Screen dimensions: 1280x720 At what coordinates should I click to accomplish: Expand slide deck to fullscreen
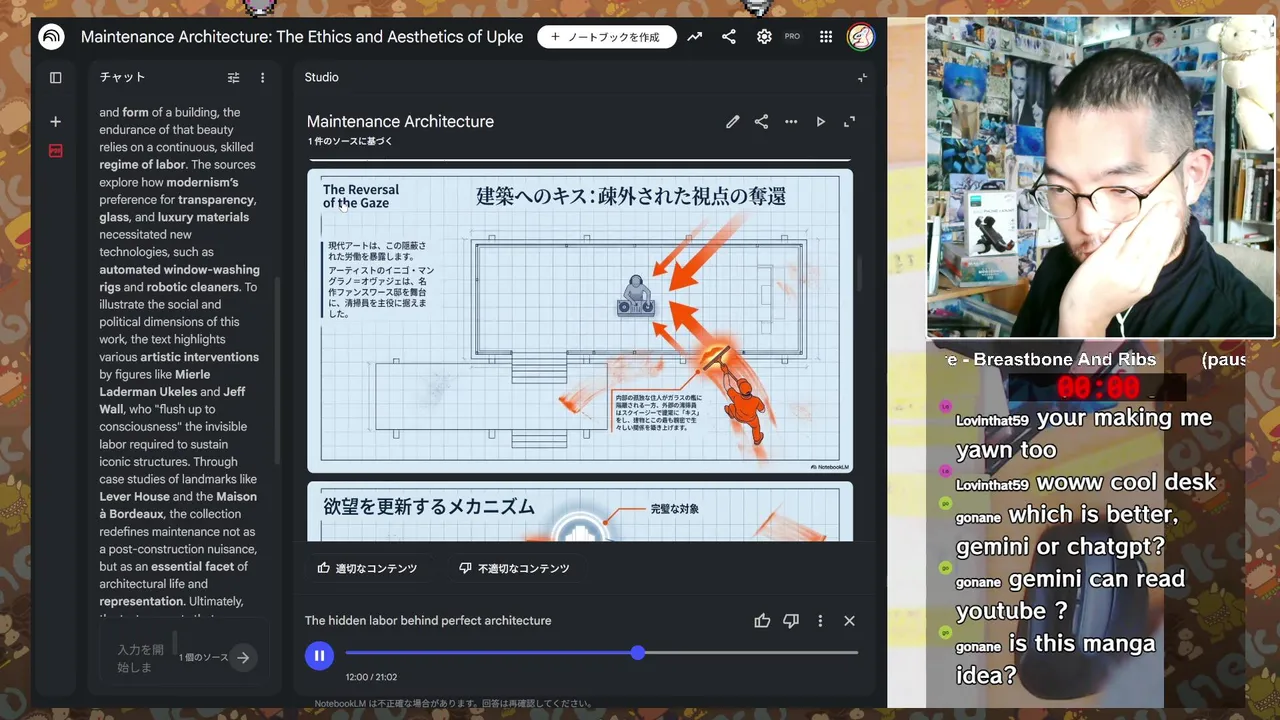[x=850, y=122]
